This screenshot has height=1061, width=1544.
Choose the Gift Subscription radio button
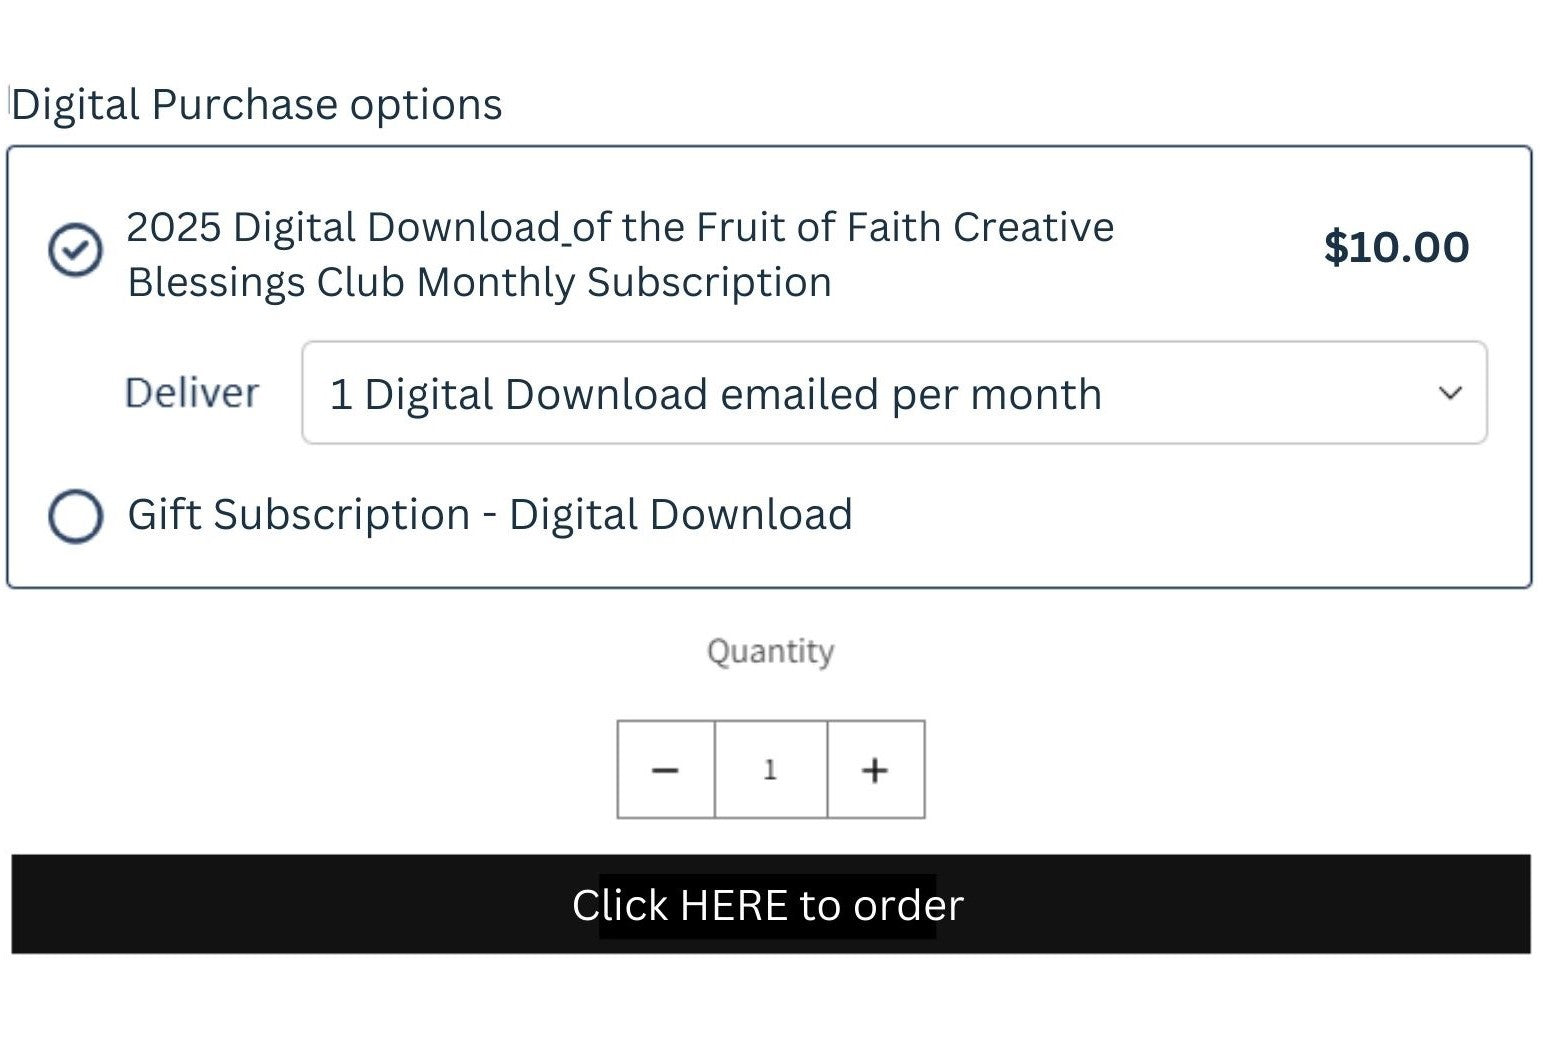pos(75,516)
